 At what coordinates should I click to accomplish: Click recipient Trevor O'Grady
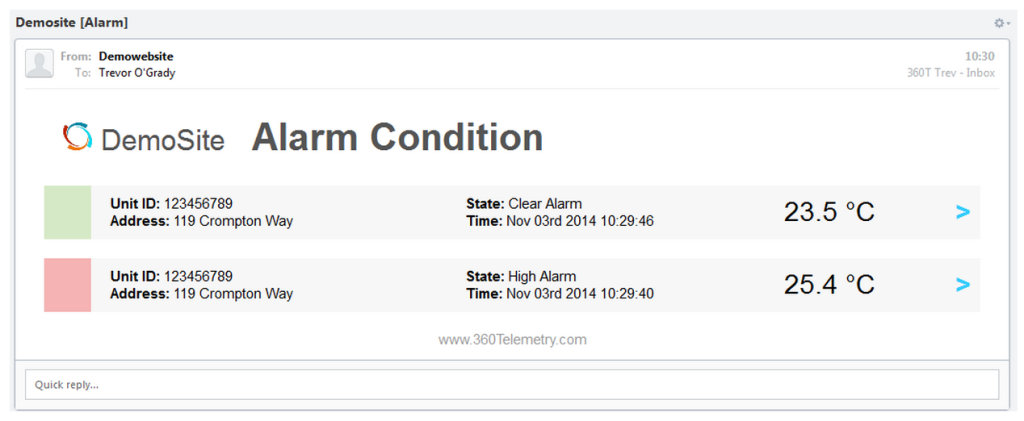(x=136, y=72)
